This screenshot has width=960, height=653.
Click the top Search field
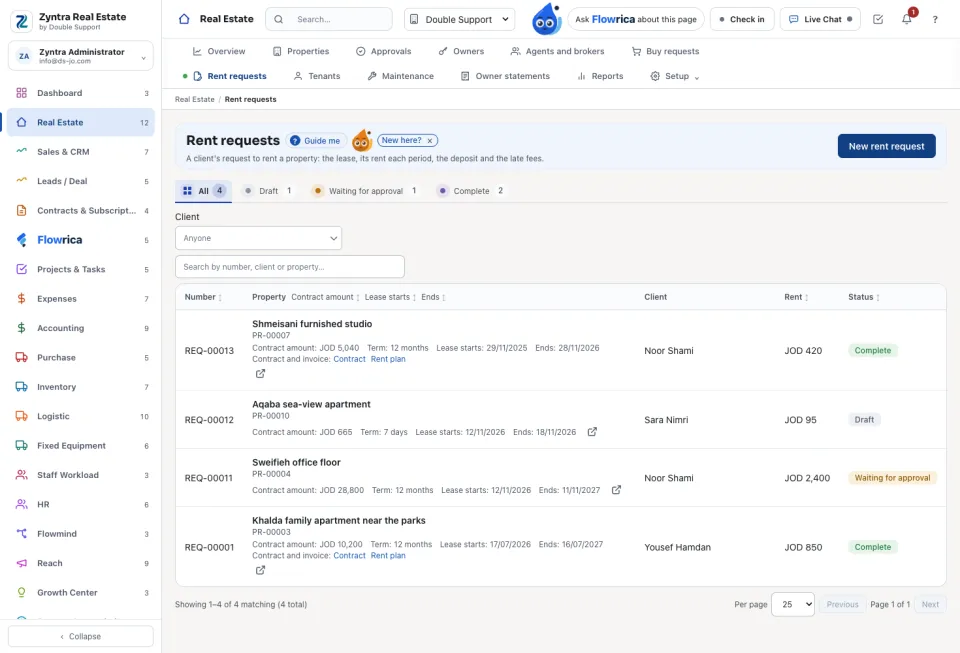(329, 20)
